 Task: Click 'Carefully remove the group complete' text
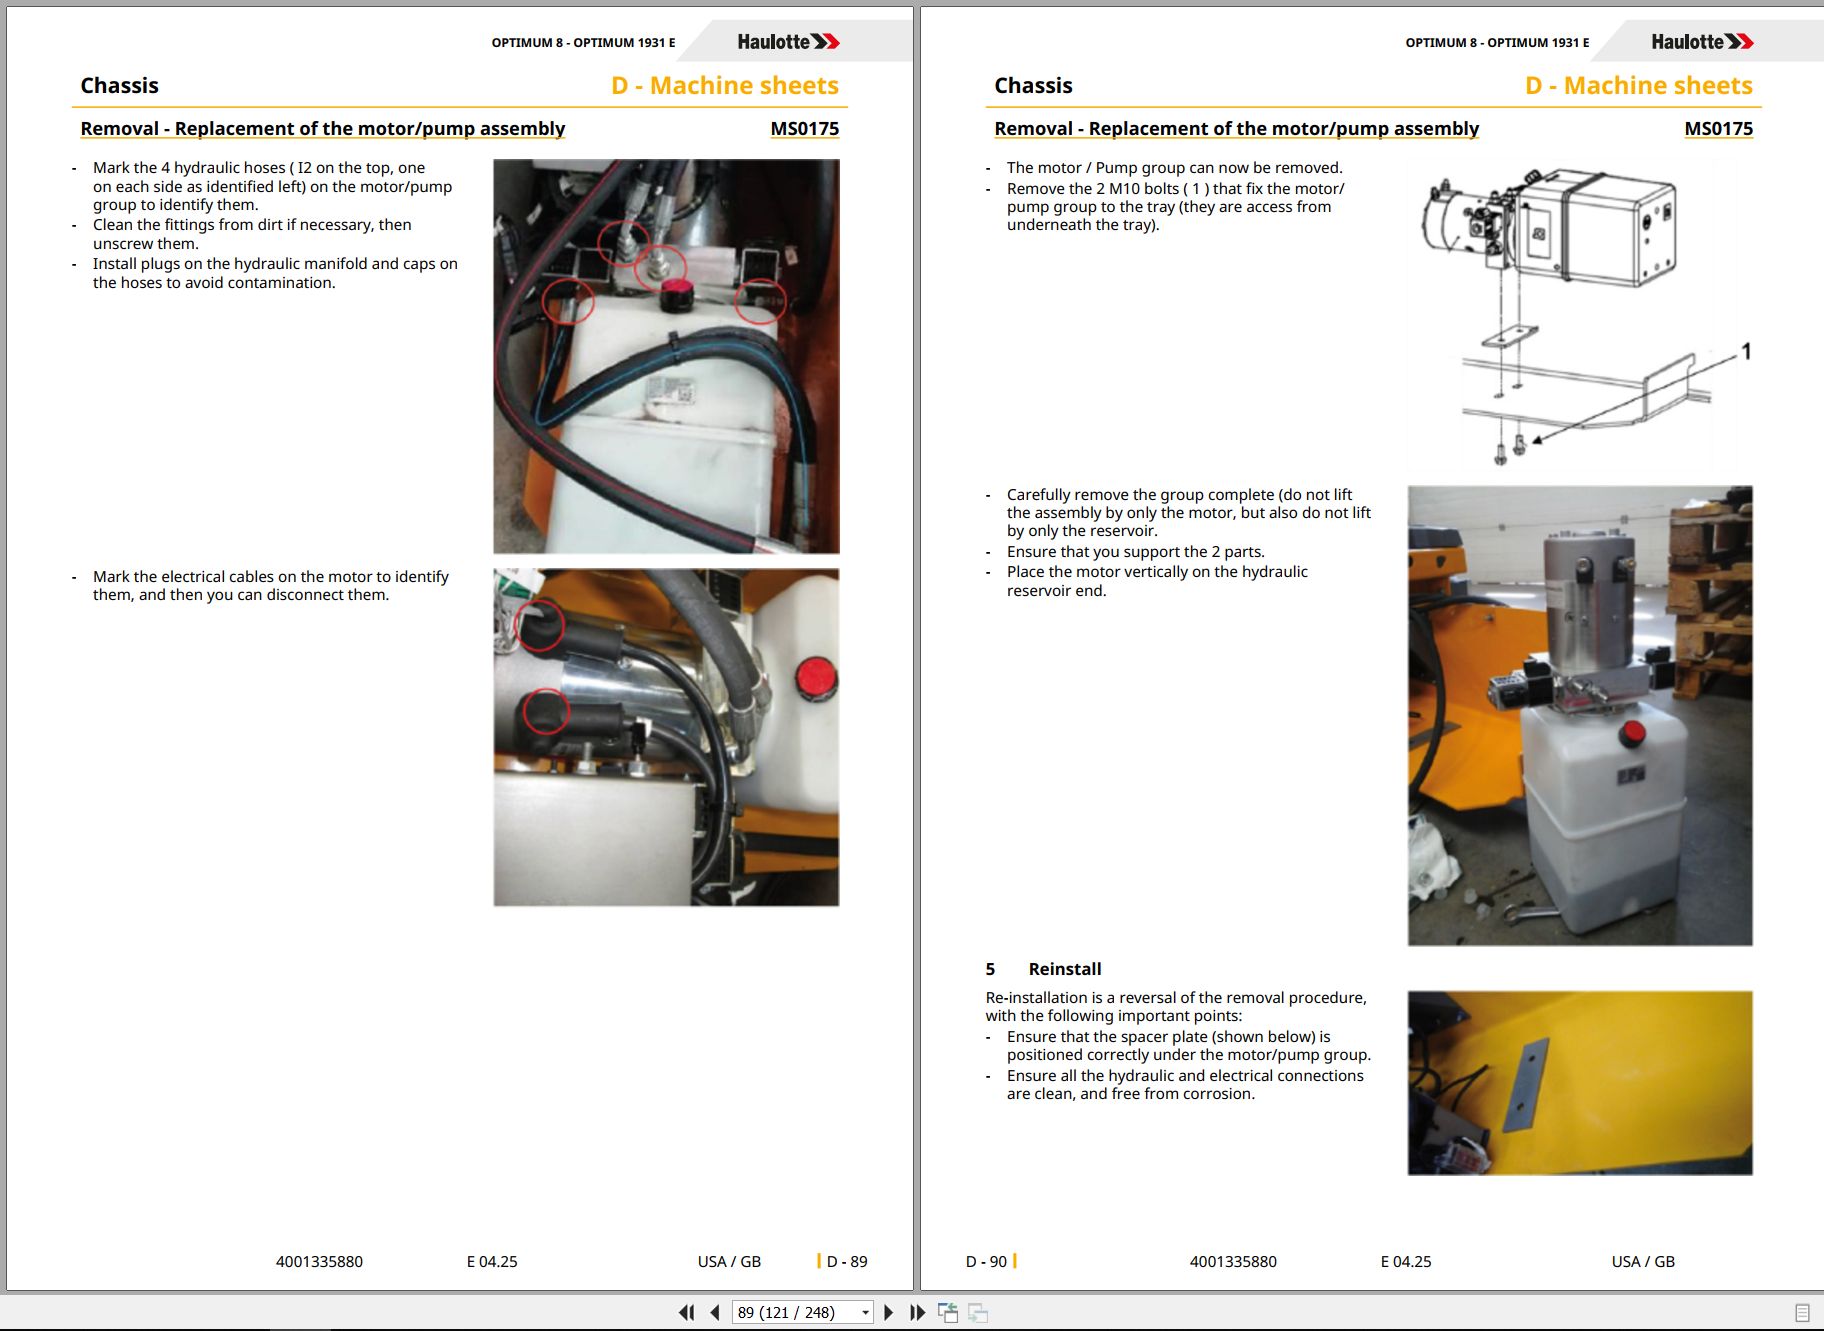1188,513
